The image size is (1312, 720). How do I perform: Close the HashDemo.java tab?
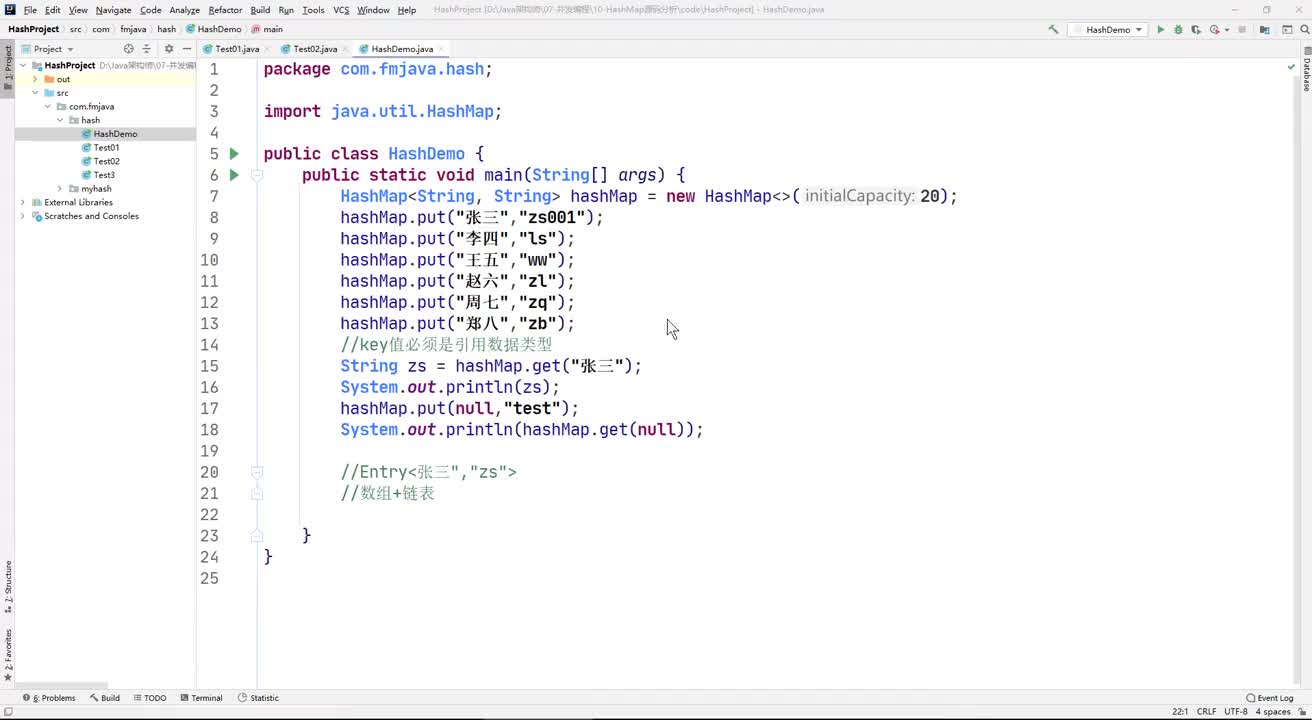pyautogui.click(x=441, y=49)
